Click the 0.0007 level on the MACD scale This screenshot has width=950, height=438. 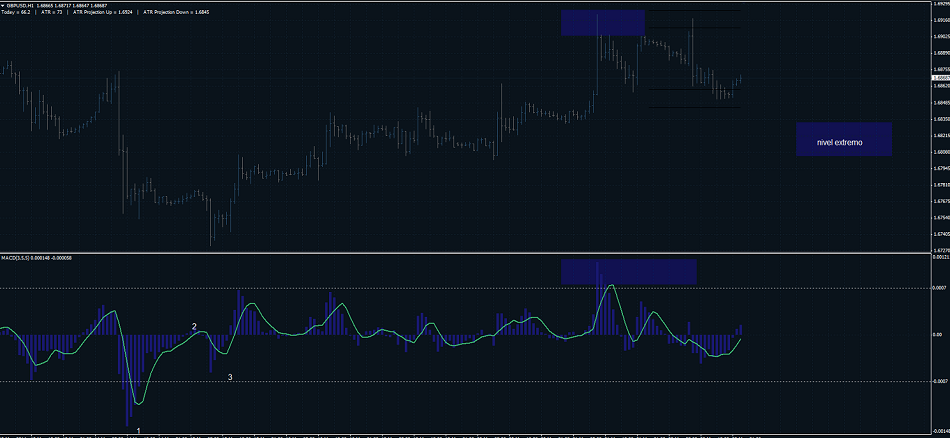tap(941, 288)
